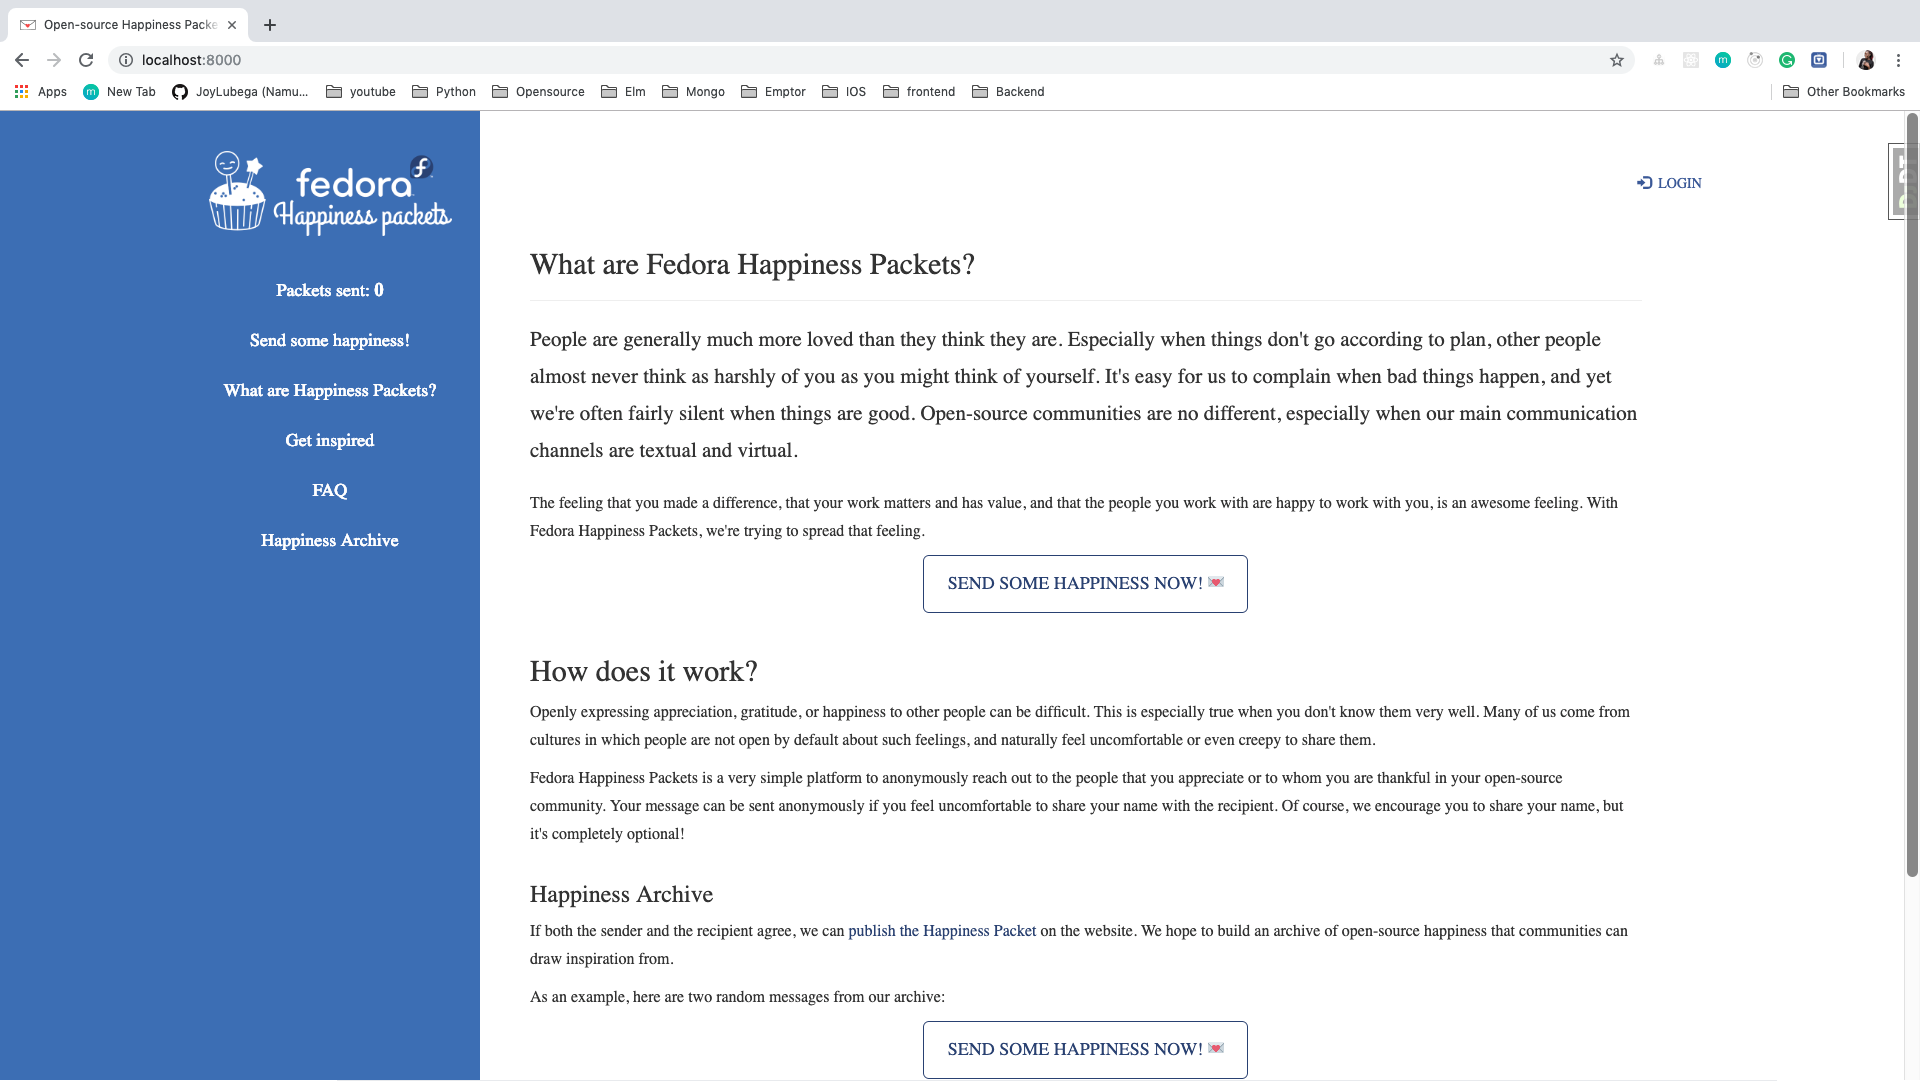Click the faded square extension icon

[1691, 60]
